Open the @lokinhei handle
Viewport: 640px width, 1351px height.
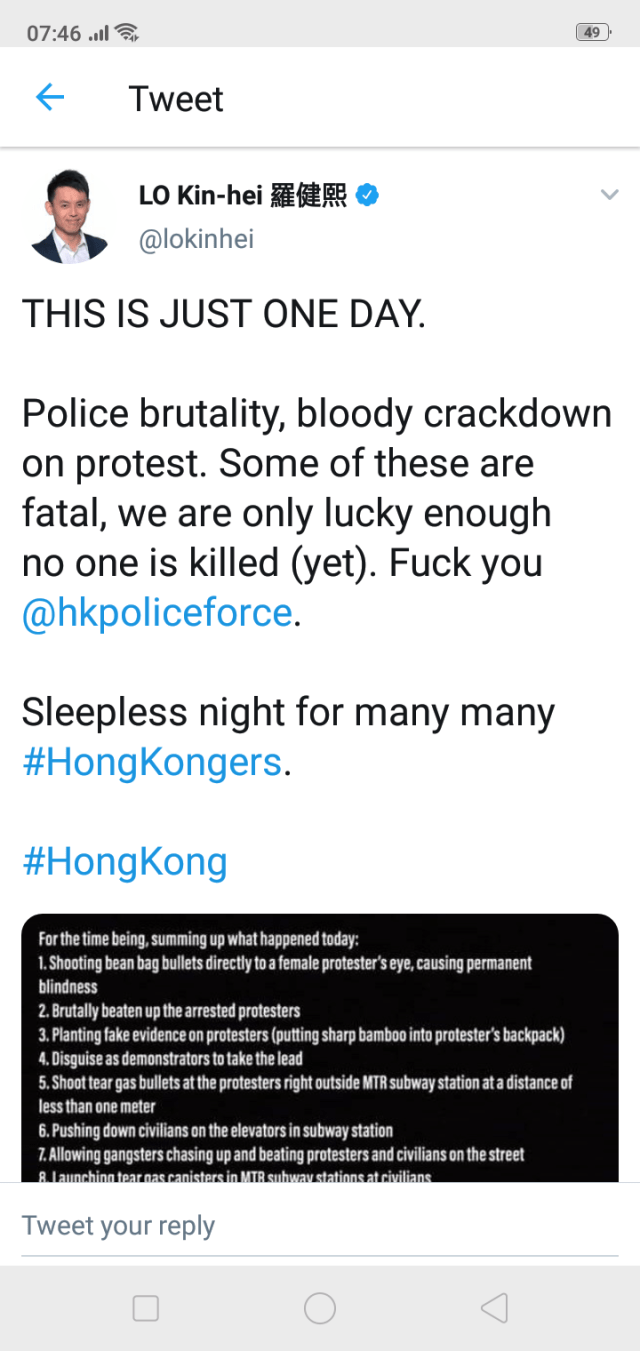[x=196, y=240]
